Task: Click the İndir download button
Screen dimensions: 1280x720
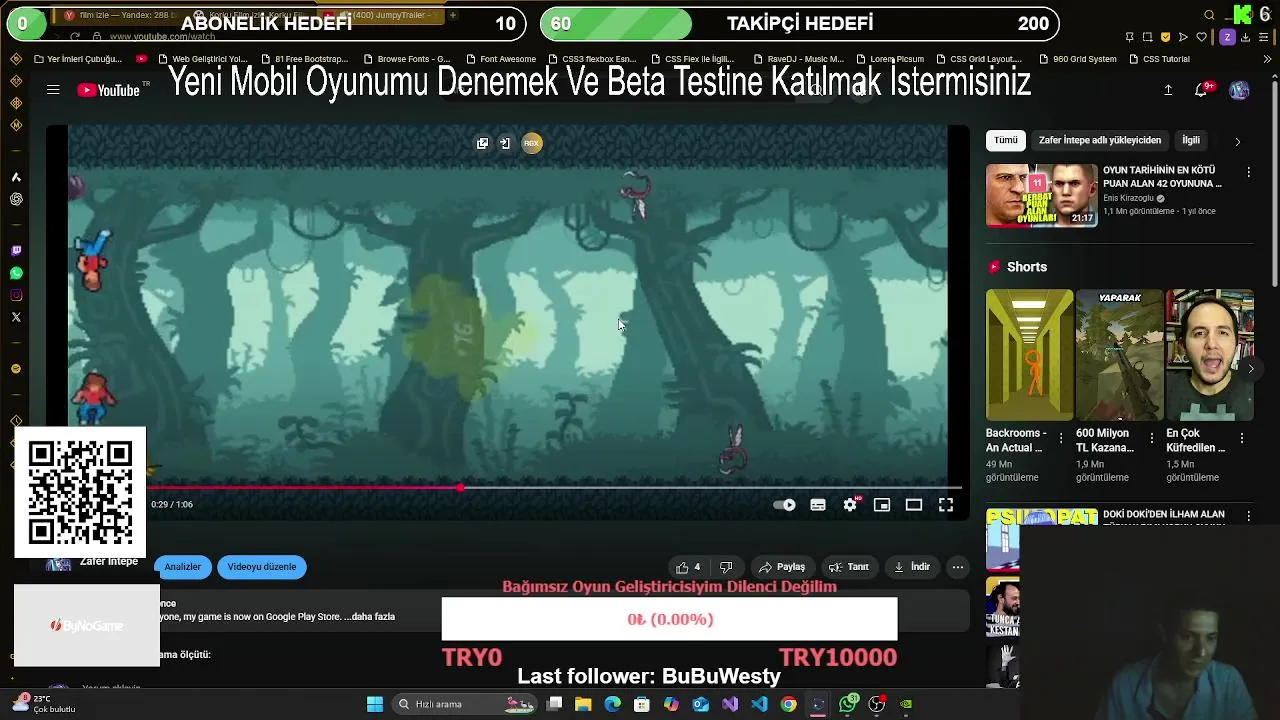Action: tap(912, 567)
